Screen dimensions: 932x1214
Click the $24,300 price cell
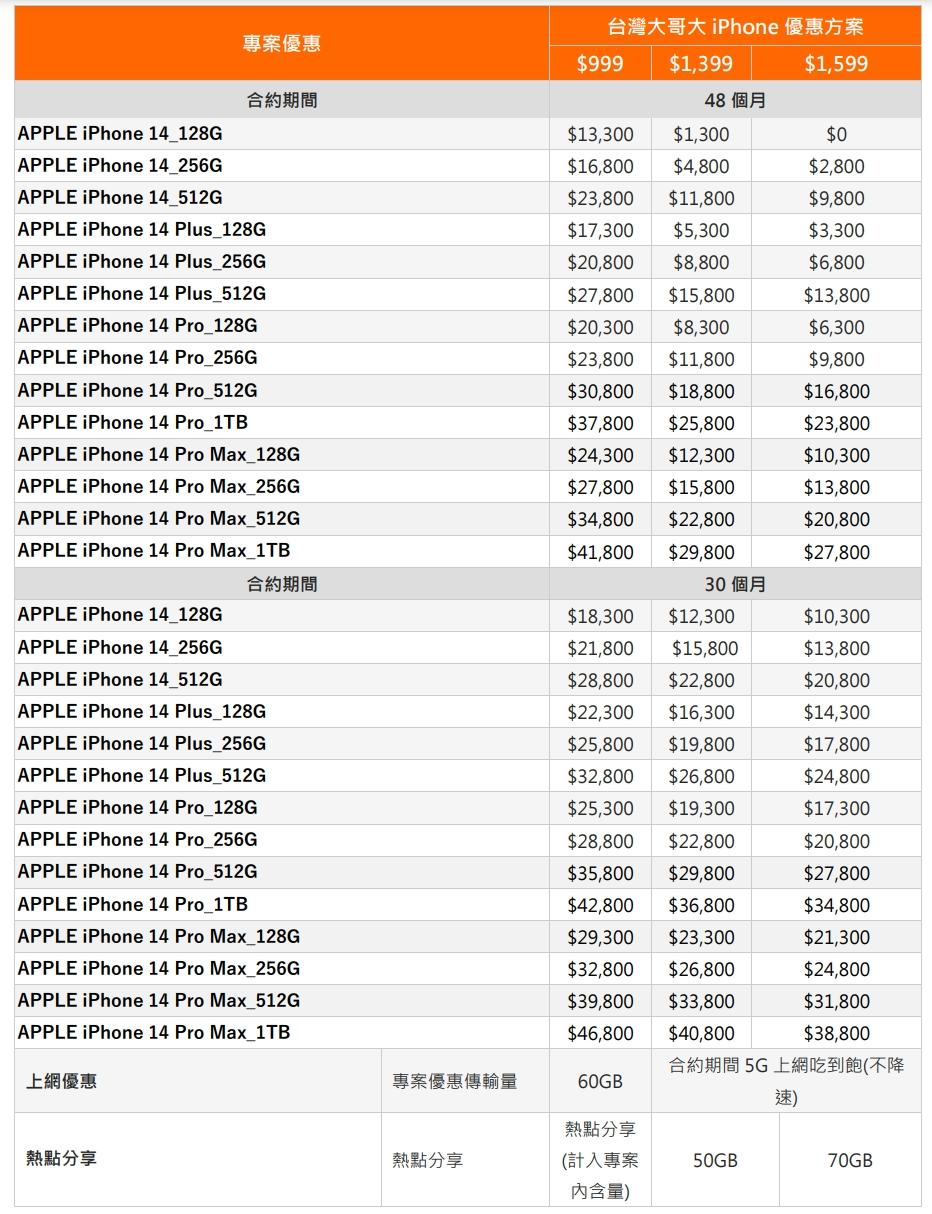[x=600, y=455]
